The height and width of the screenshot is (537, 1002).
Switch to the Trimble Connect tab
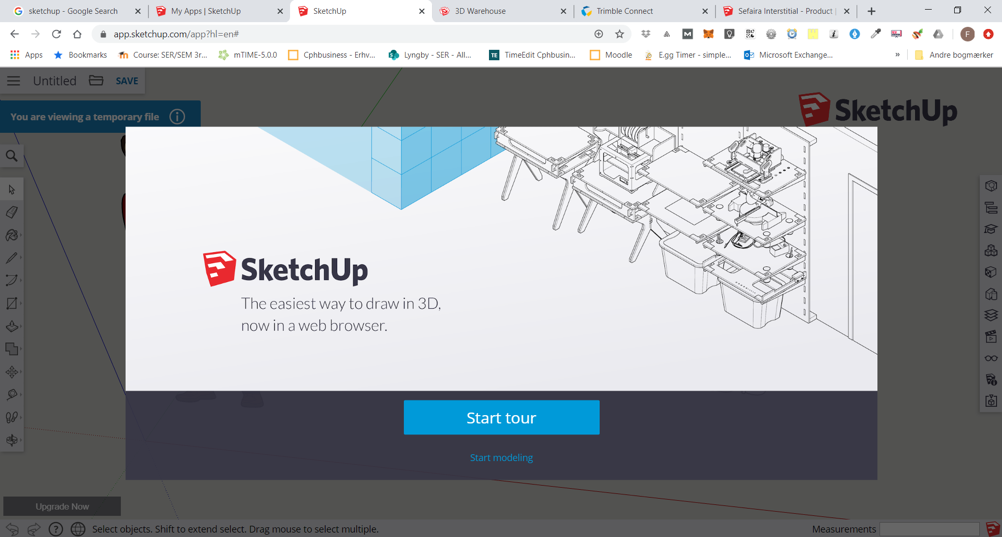pos(644,11)
